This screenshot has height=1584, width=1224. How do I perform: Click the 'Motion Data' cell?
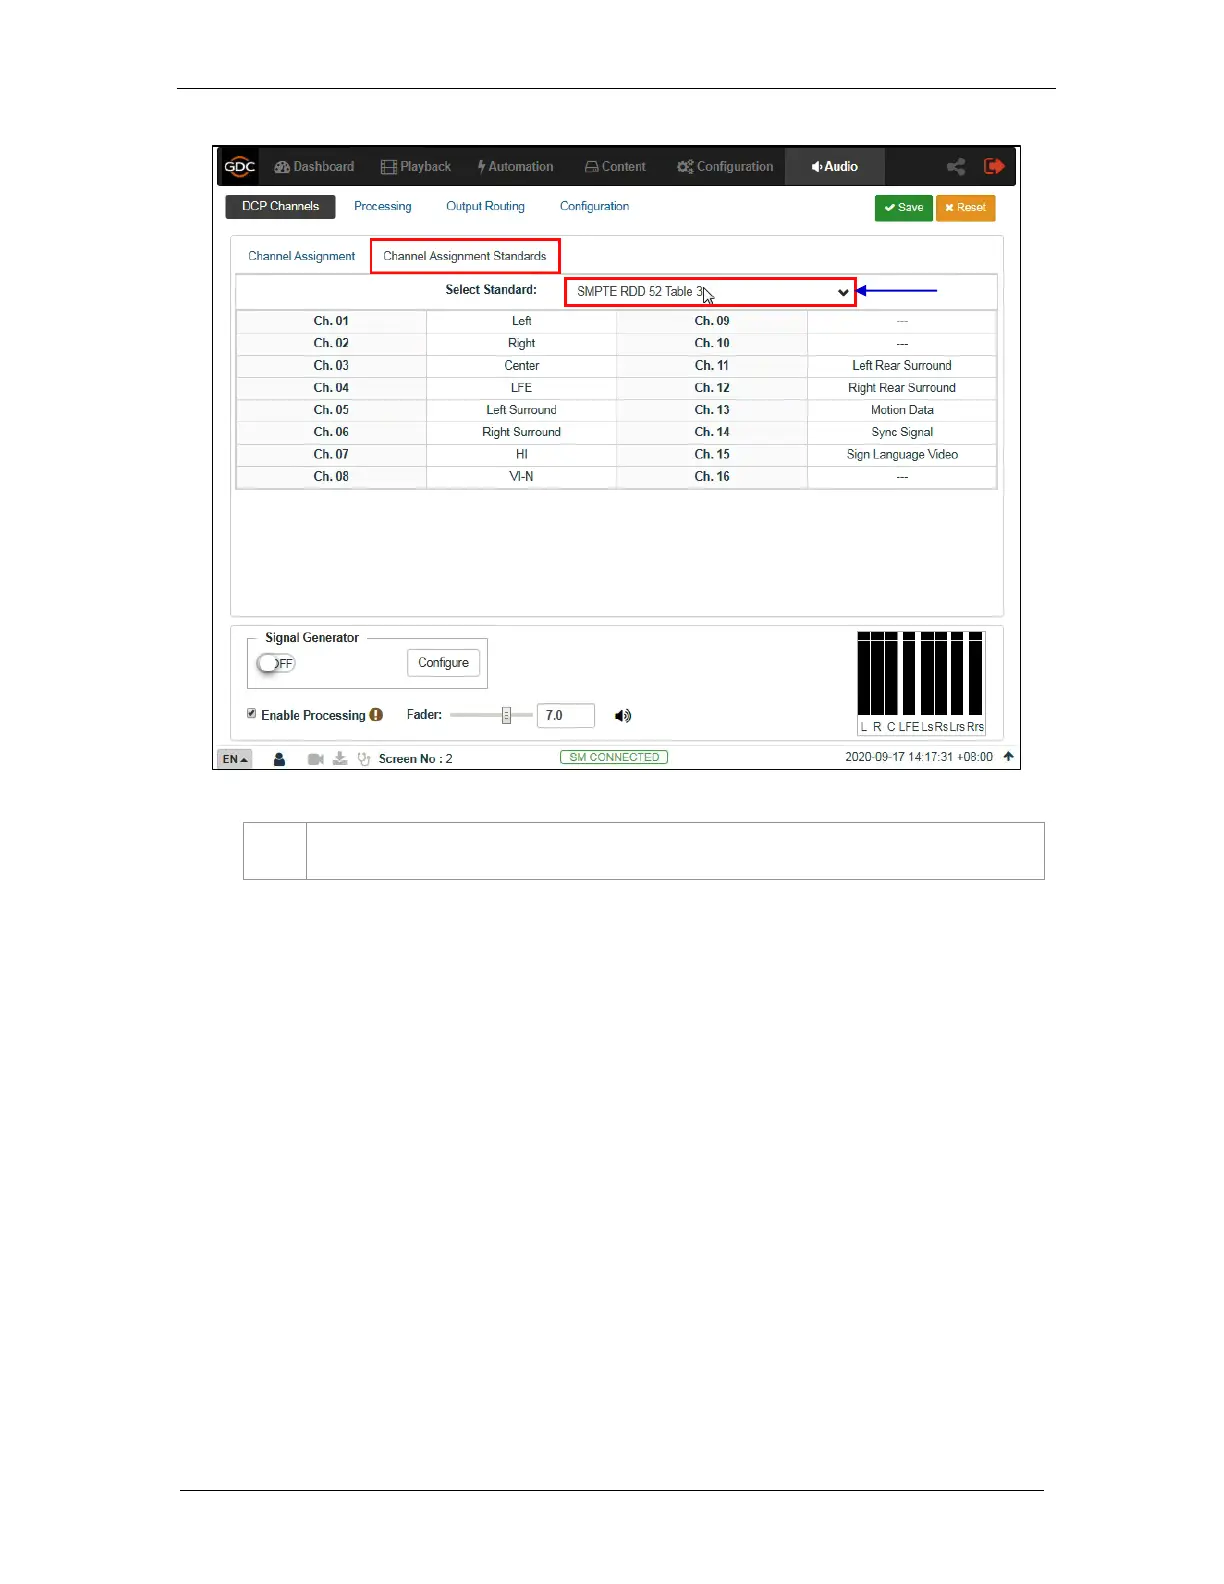[x=902, y=410]
